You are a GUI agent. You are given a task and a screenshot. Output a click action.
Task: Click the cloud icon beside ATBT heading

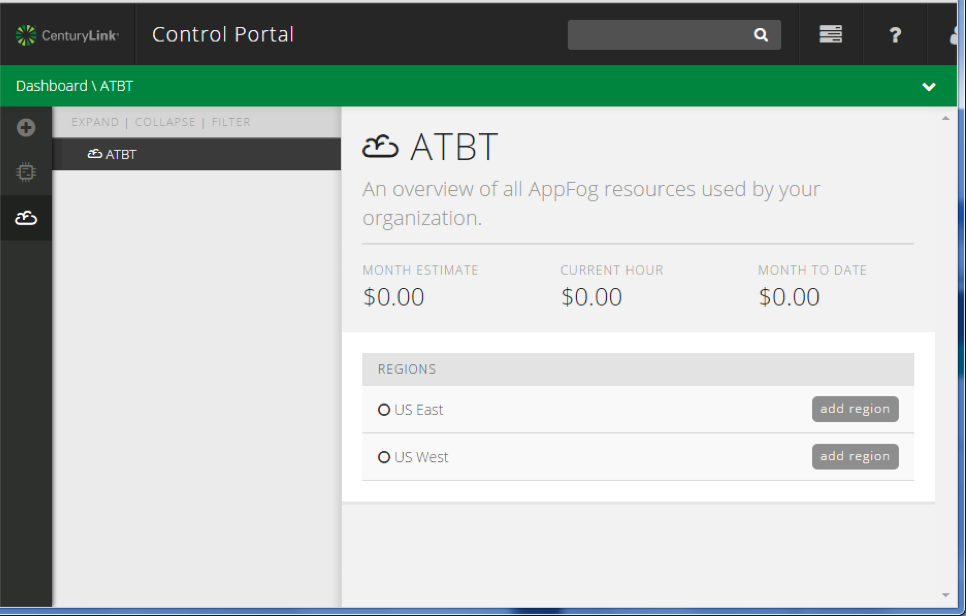point(380,147)
